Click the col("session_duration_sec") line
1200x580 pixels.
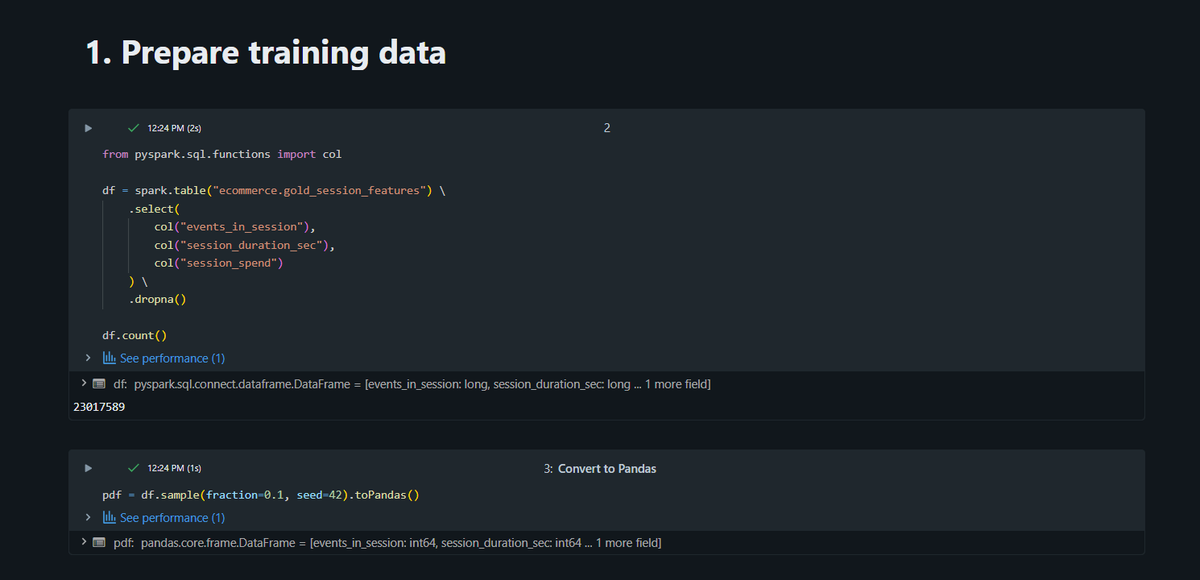click(x=245, y=245)
